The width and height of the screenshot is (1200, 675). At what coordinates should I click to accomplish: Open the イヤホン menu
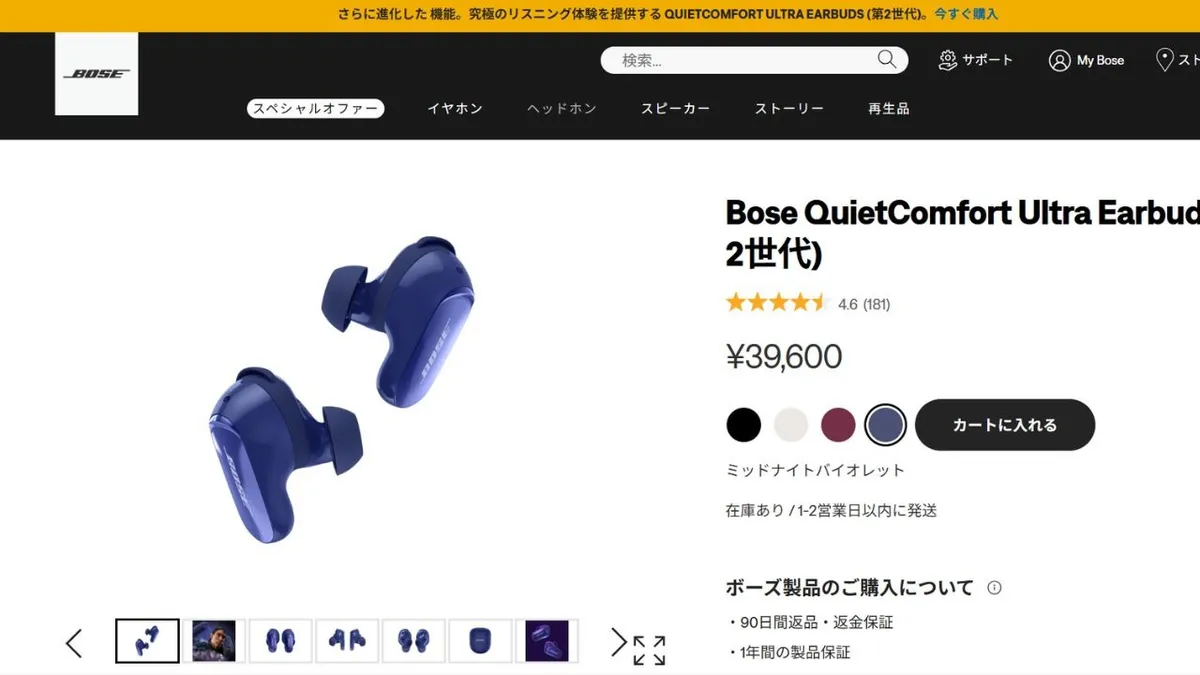tap(455, 108)
